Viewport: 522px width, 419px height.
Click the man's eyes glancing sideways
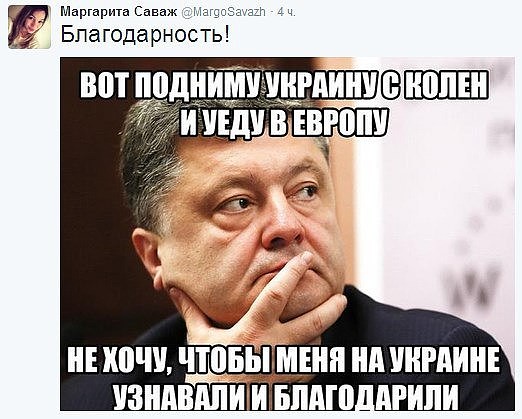click(x=272, y=198)
